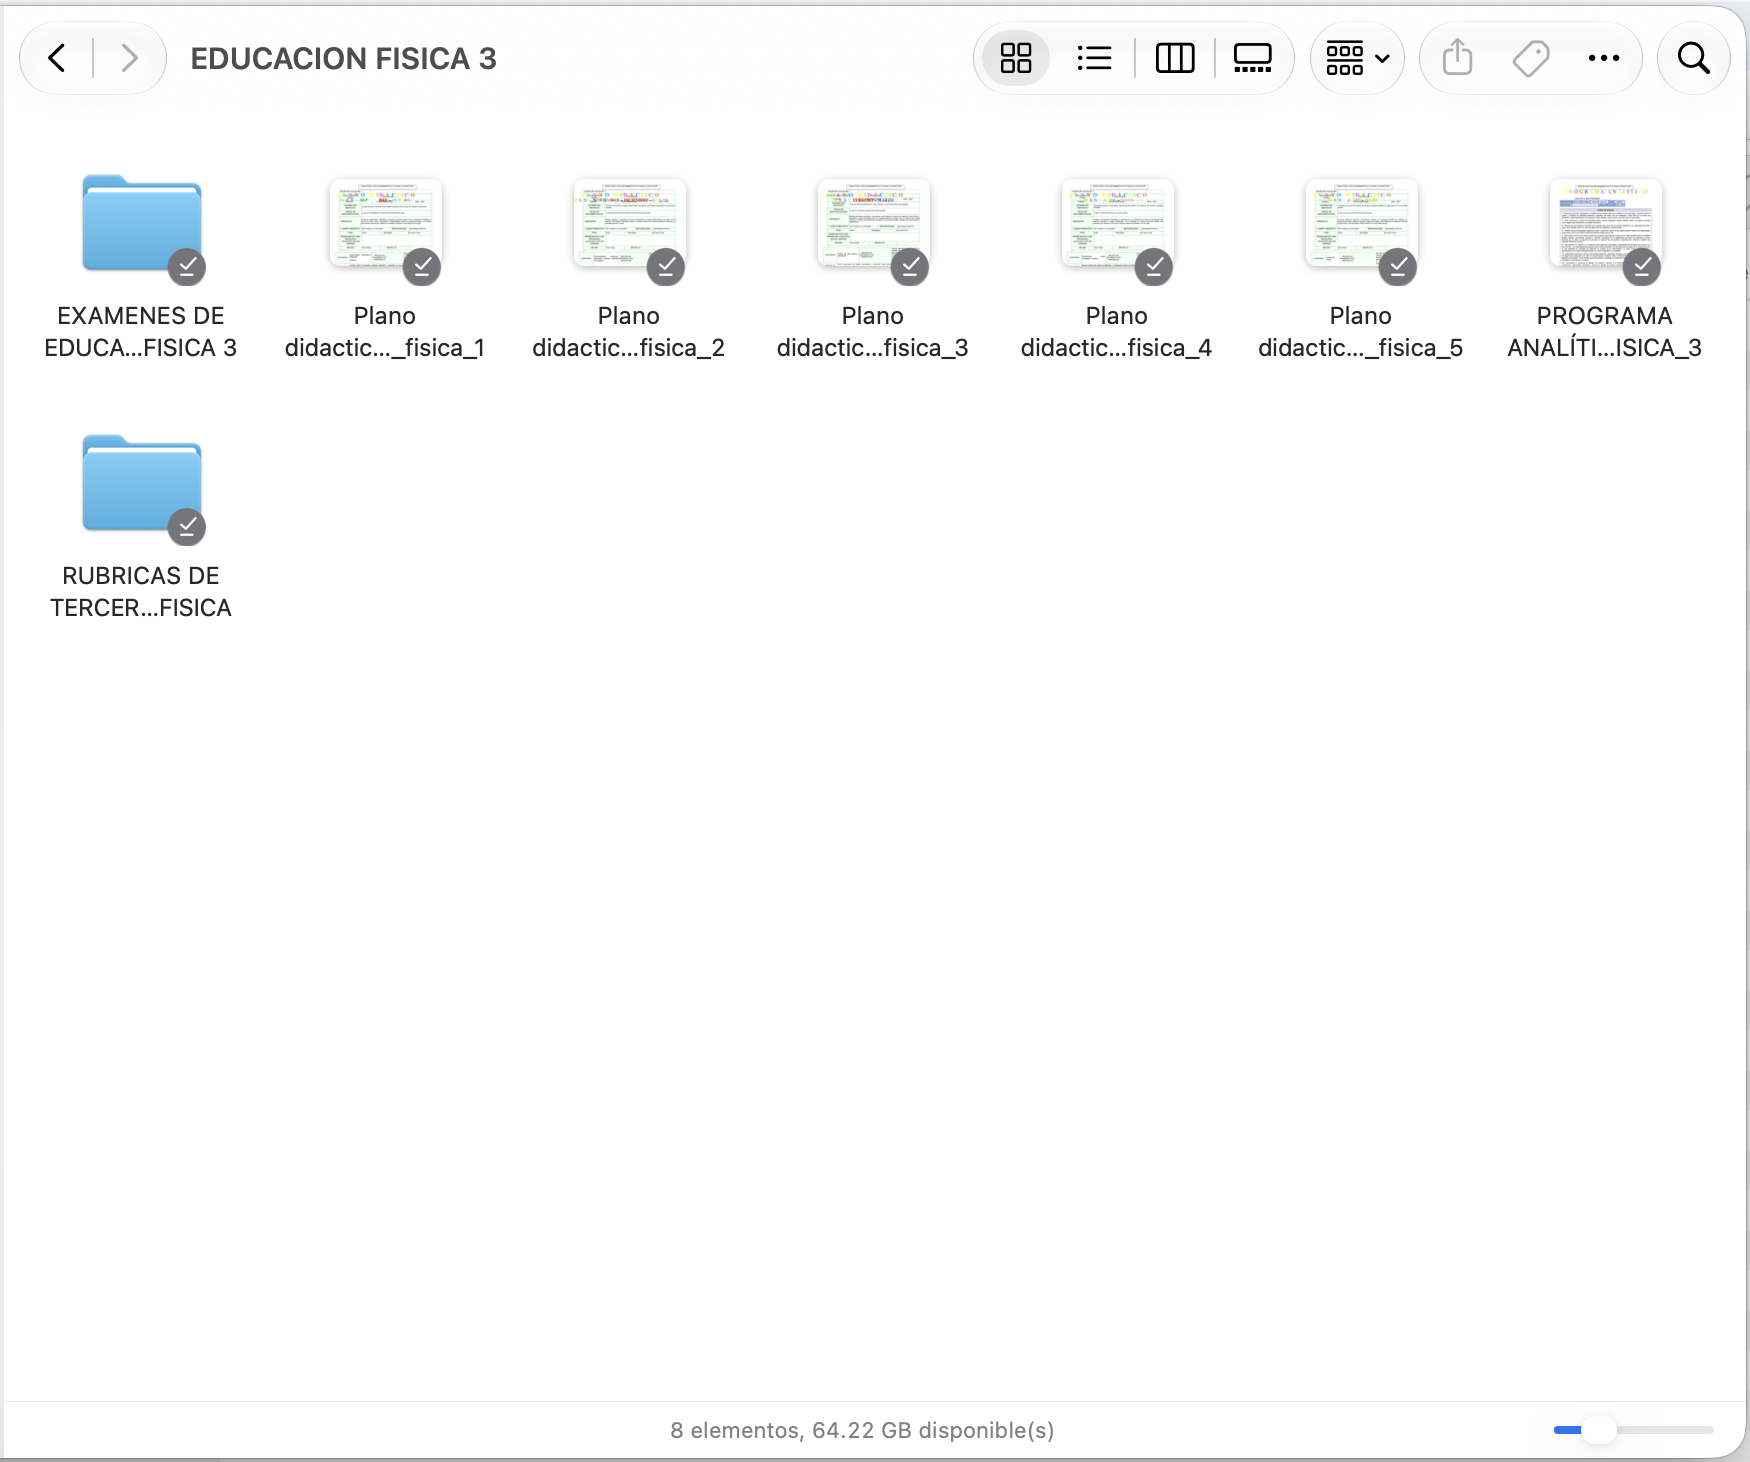
Task: Click the Share icon in toolbar
Action: tap(1458, 58)
